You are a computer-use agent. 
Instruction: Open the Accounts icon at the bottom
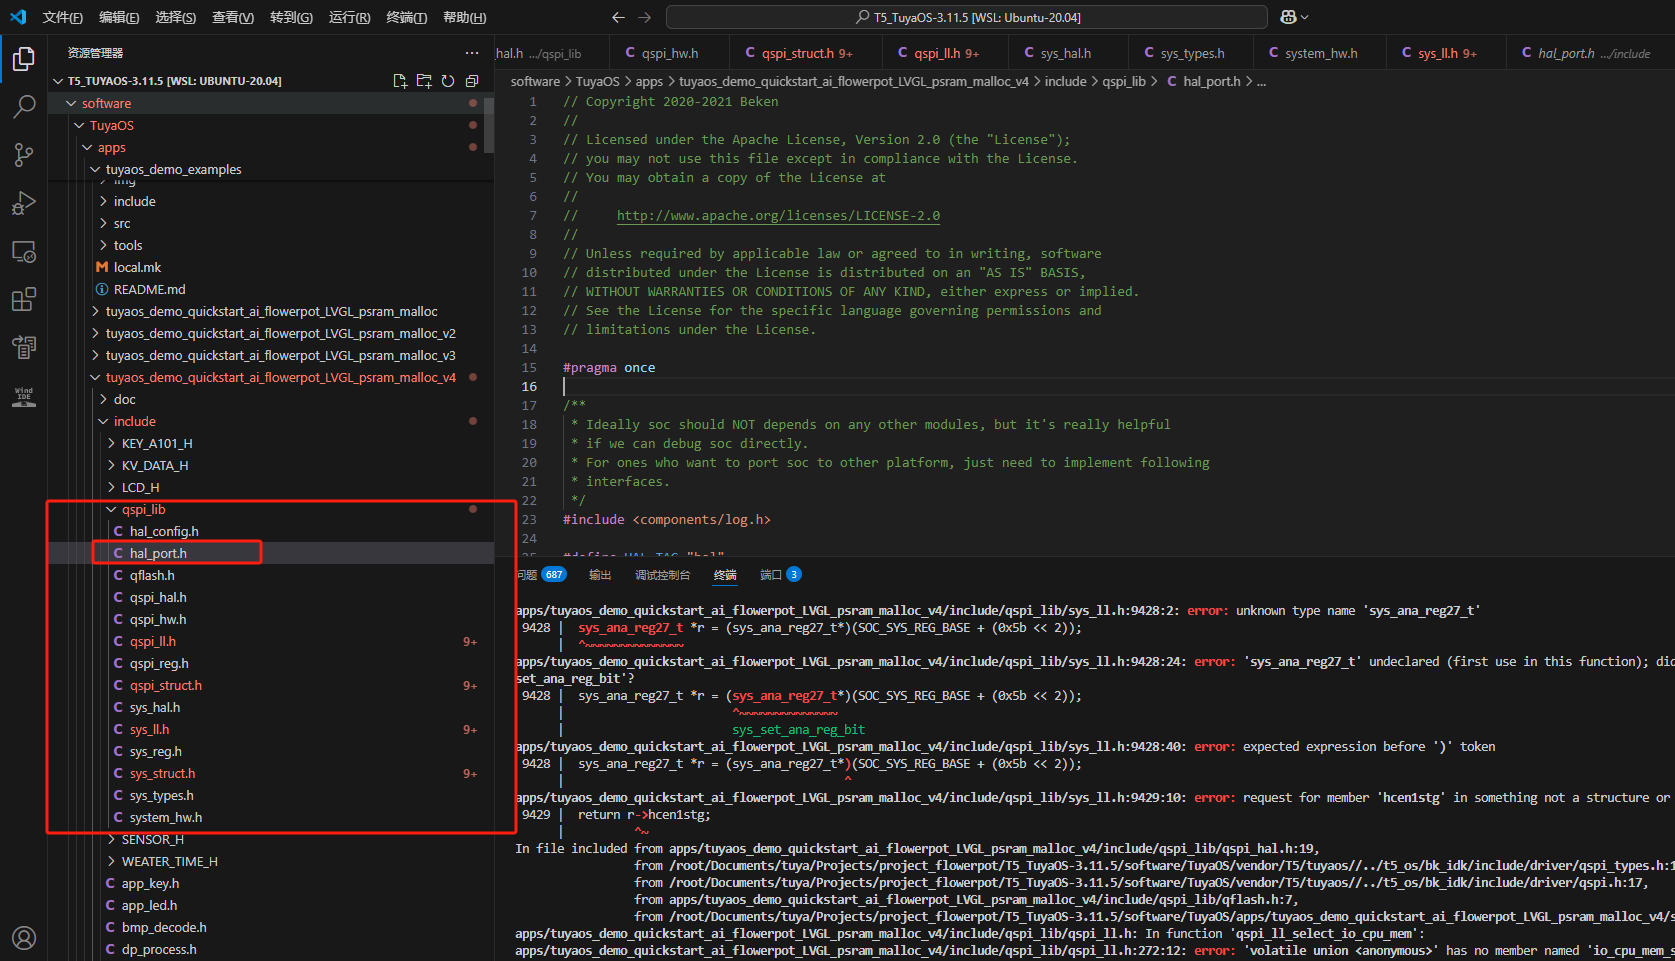pyautogui.click(x=24, y=937)
